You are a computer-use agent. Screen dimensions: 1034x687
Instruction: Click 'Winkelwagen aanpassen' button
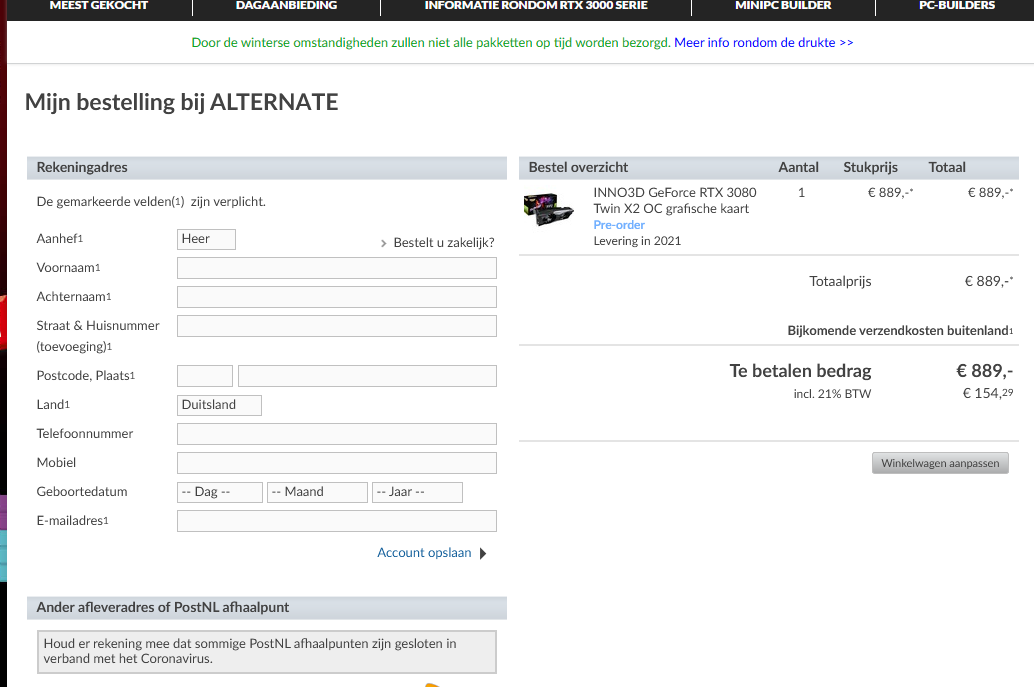940,463
